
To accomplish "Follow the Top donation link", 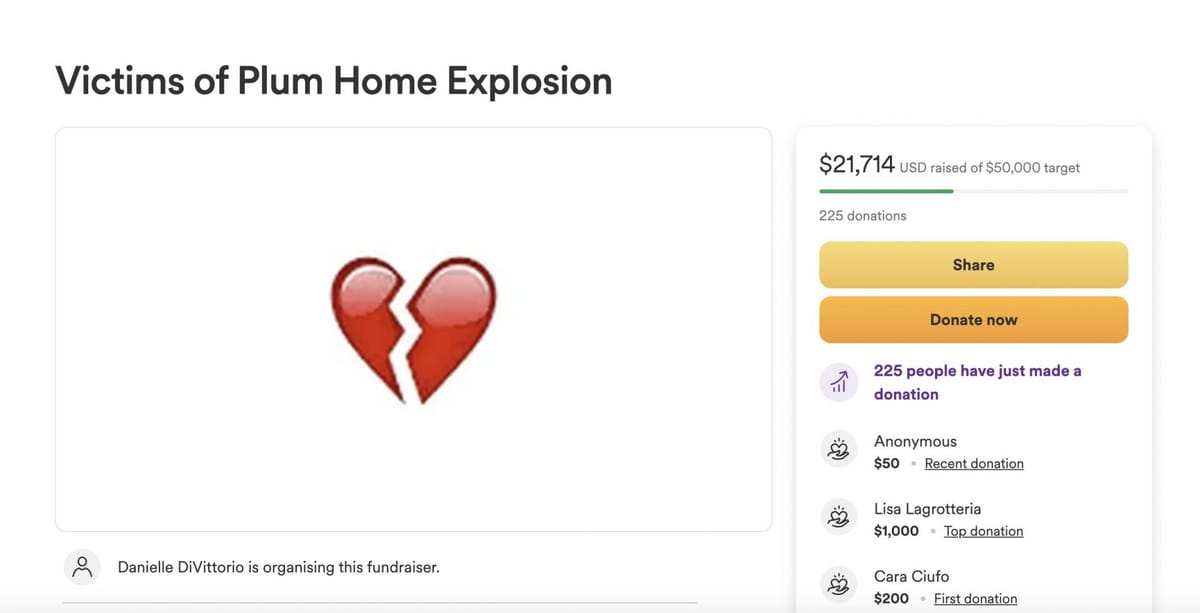I will tap(983, 530).
